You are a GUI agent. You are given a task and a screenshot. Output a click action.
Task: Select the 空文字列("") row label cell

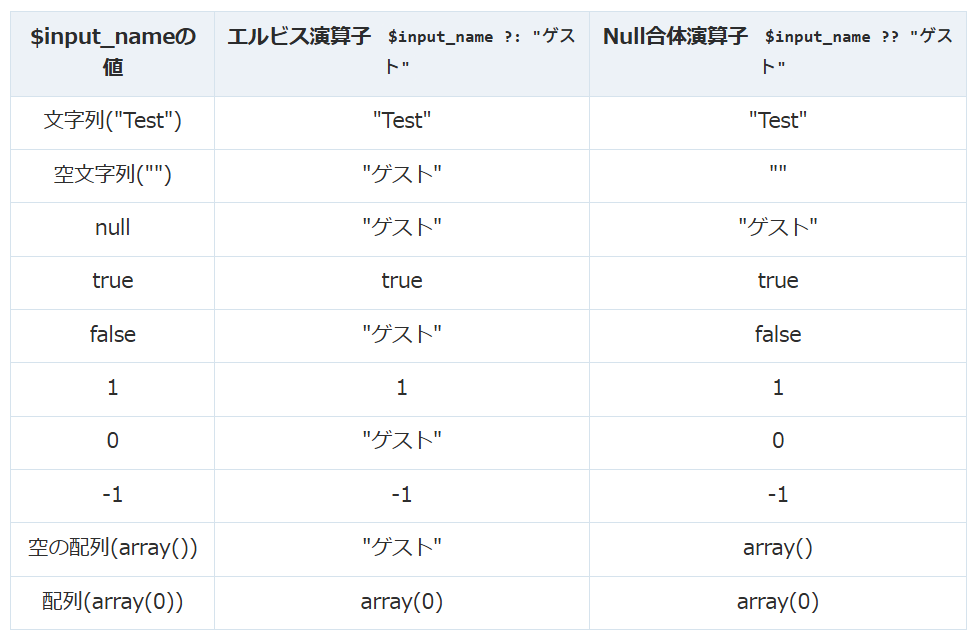(112, 175)
